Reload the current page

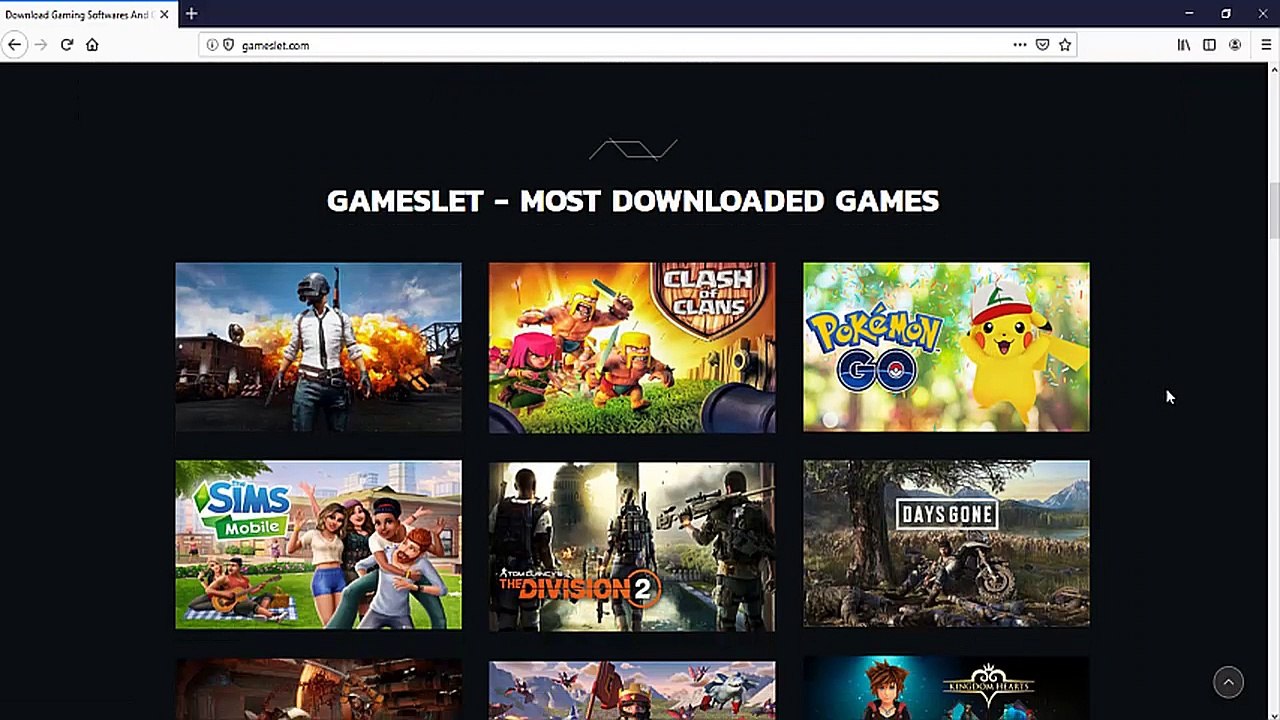(x=67, y=45)
